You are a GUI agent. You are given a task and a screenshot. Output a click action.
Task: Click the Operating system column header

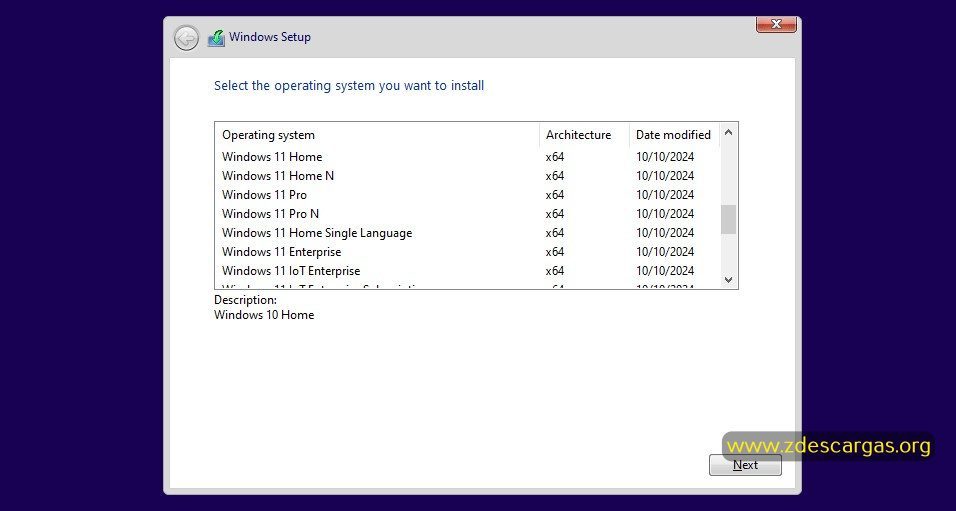click(x=377, y=135)
